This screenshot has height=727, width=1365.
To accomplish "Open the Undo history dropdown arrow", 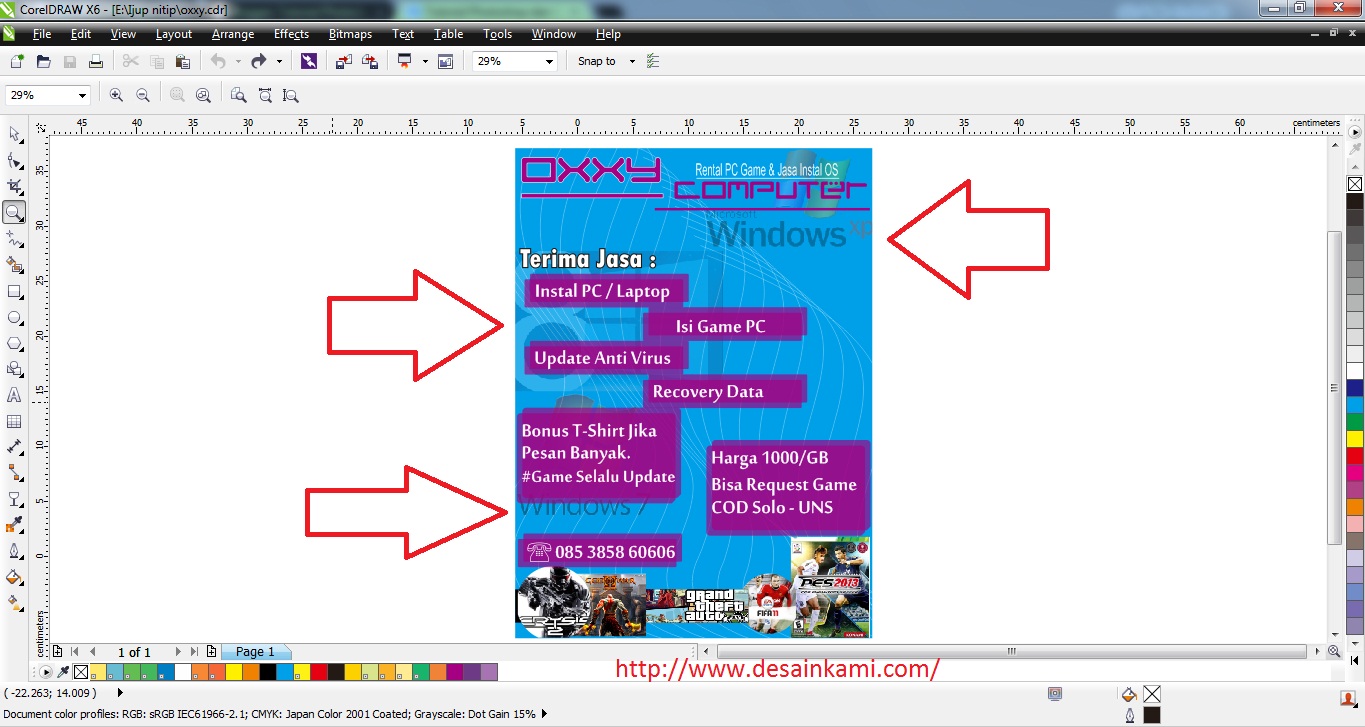I will (x=238, y=61).
